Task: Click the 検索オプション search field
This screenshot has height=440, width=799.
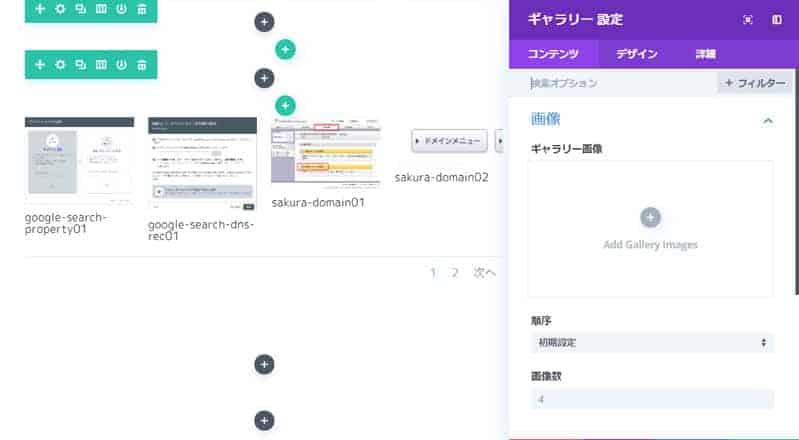Action: click(618, 83)
